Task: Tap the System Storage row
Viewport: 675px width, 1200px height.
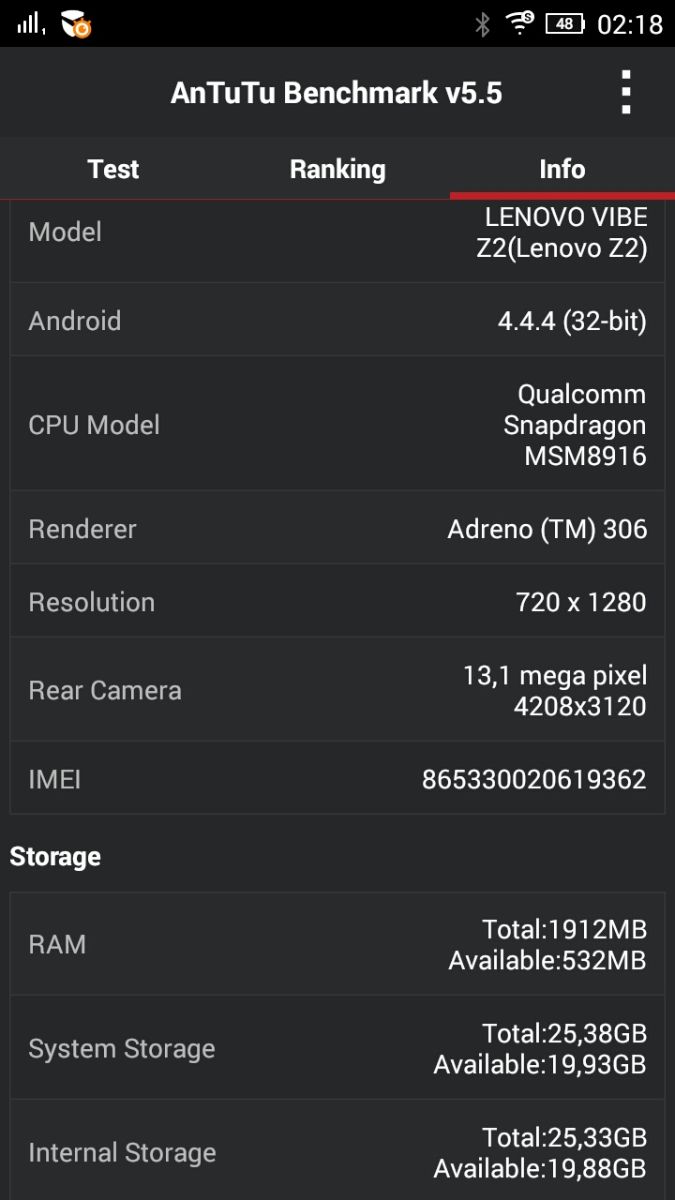Action: point(337,1049)
